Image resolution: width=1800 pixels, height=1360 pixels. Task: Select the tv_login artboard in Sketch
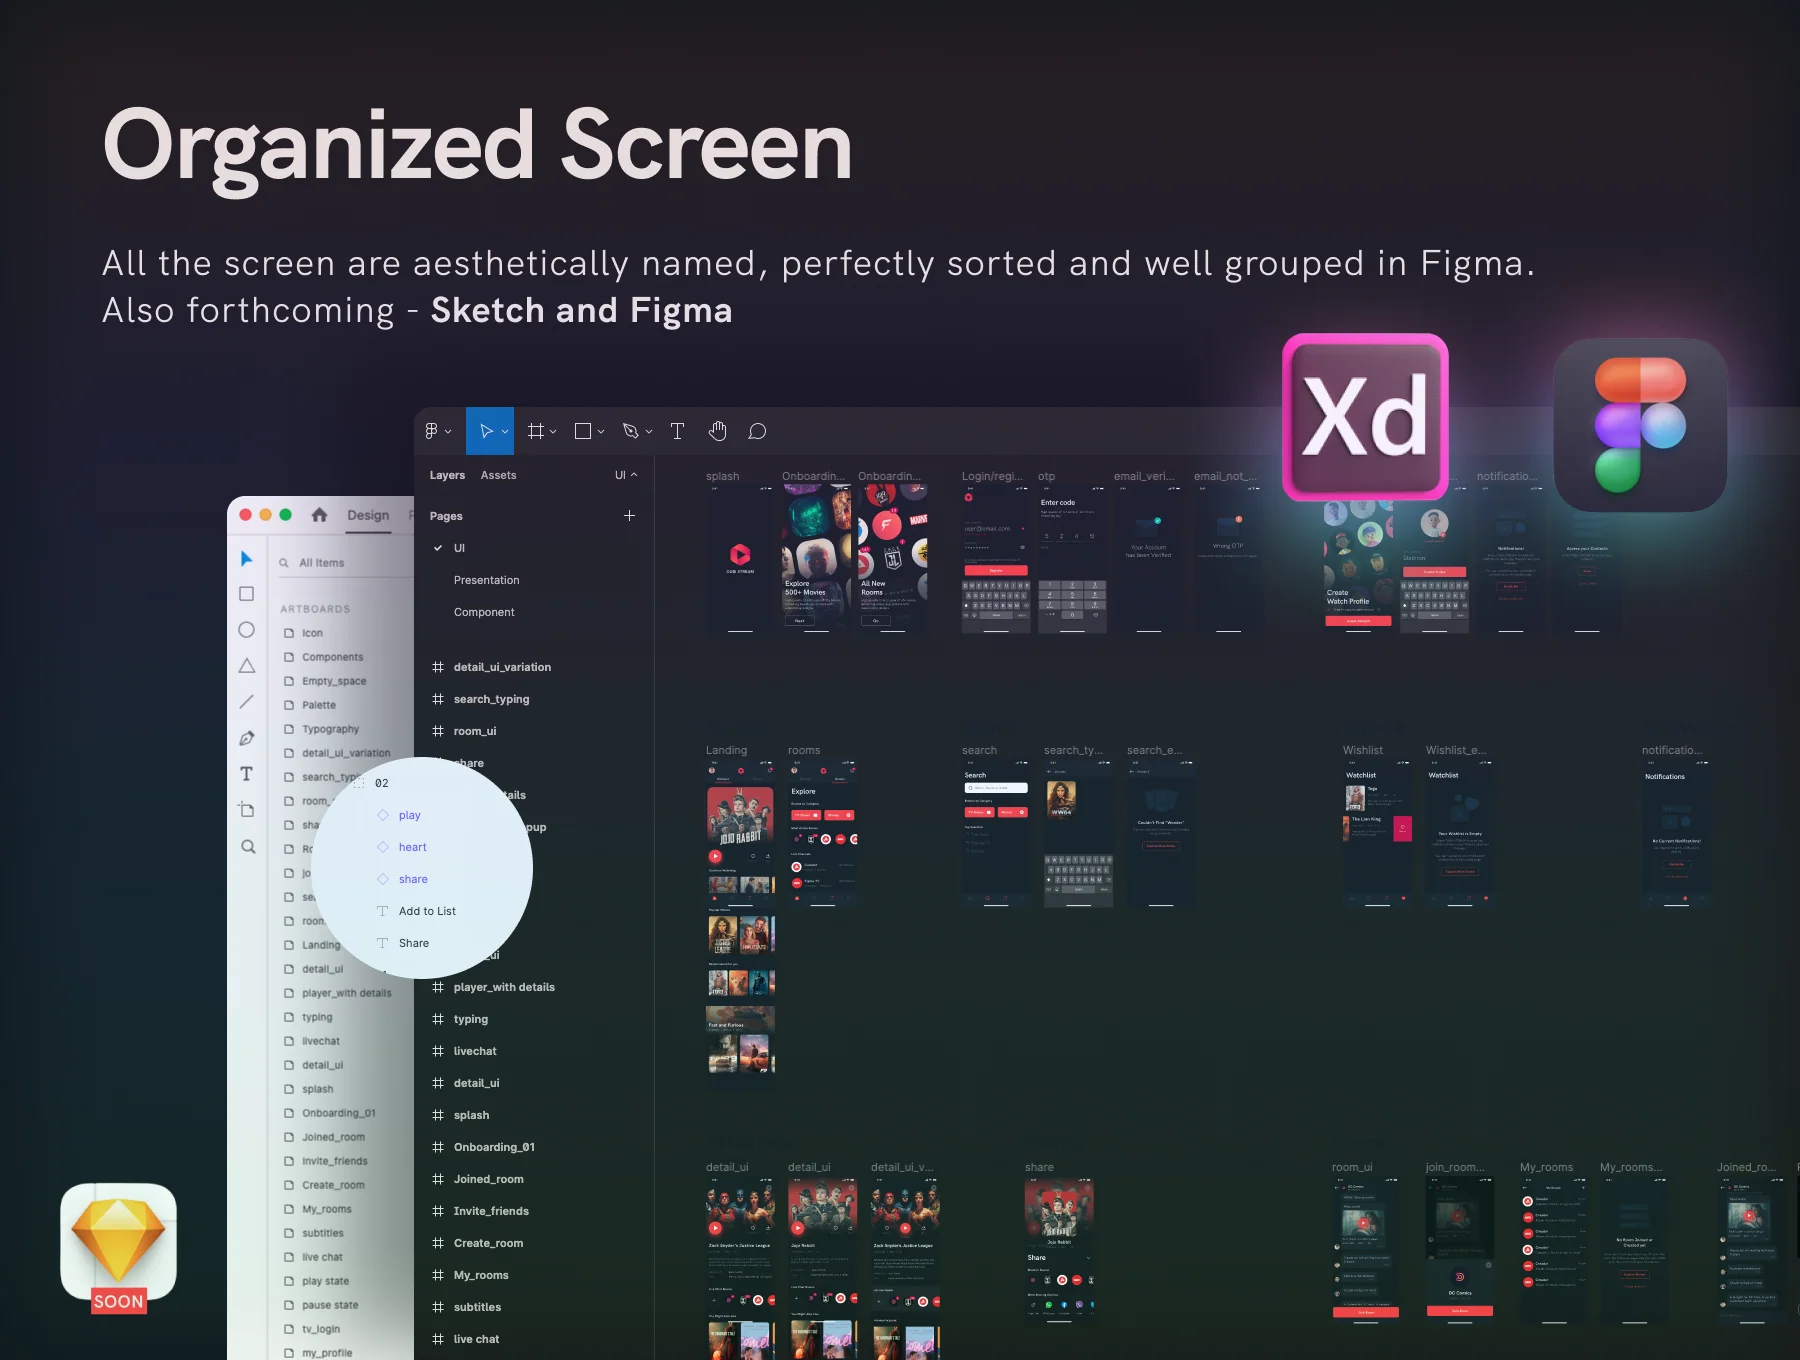tap(321, 1329)
